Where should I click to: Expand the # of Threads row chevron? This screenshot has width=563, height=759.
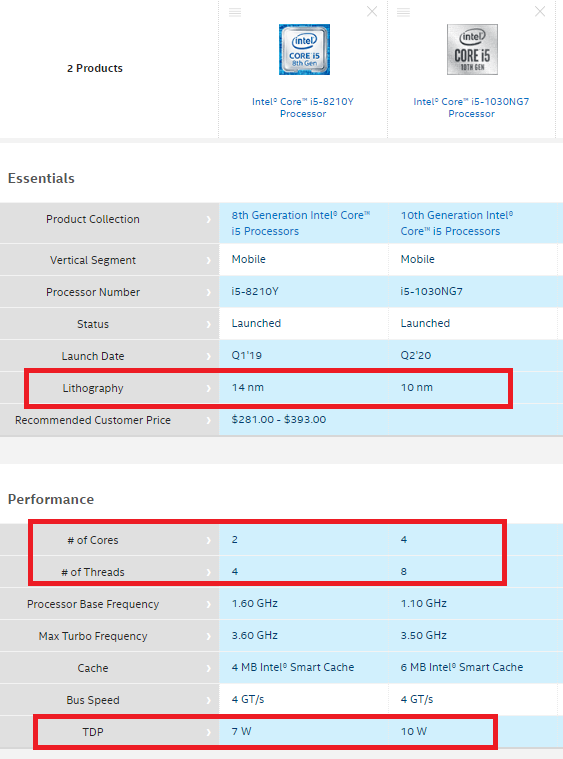pos(209,572)
